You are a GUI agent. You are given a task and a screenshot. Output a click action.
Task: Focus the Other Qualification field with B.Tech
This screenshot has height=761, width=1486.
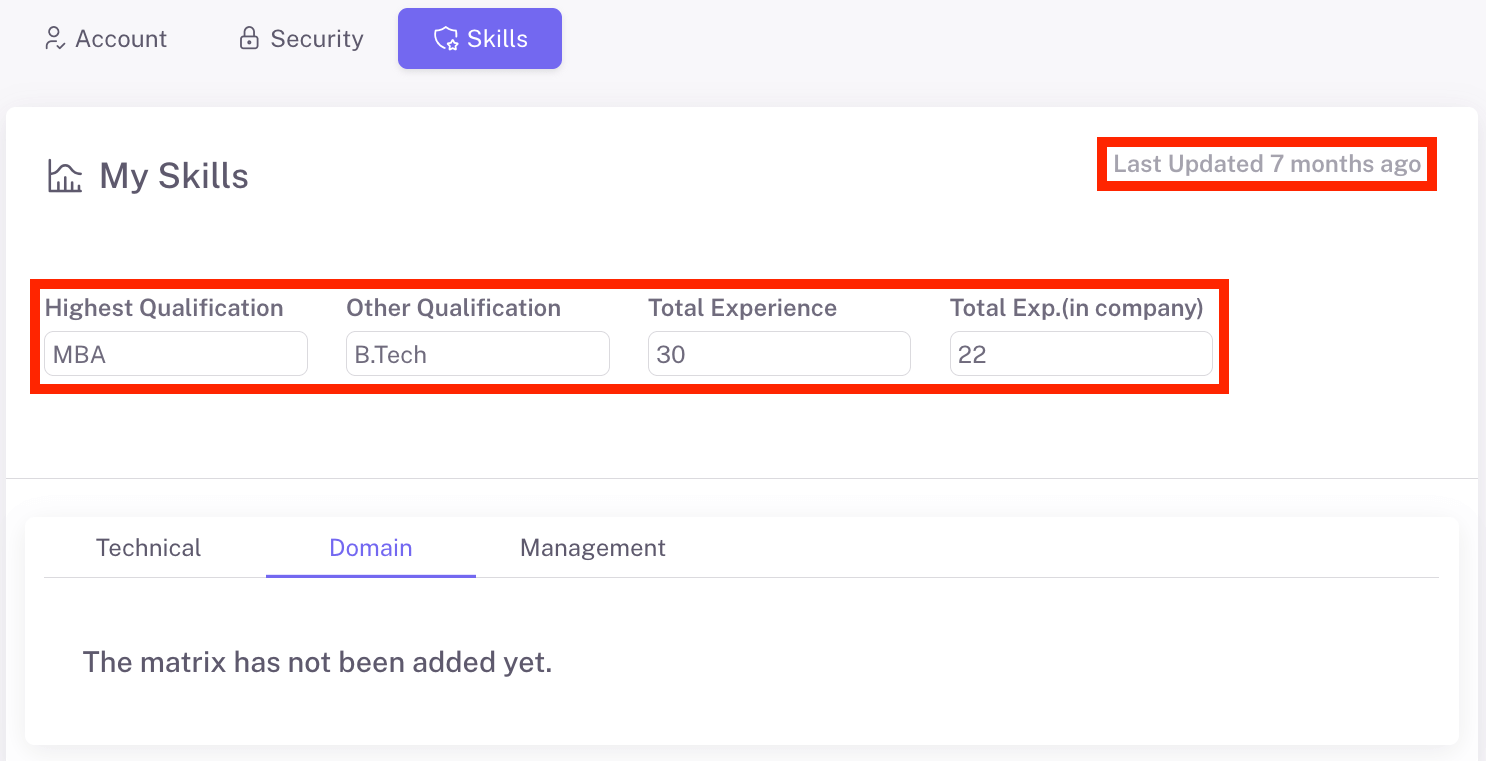pyautogui.click(x=477, y=354)
